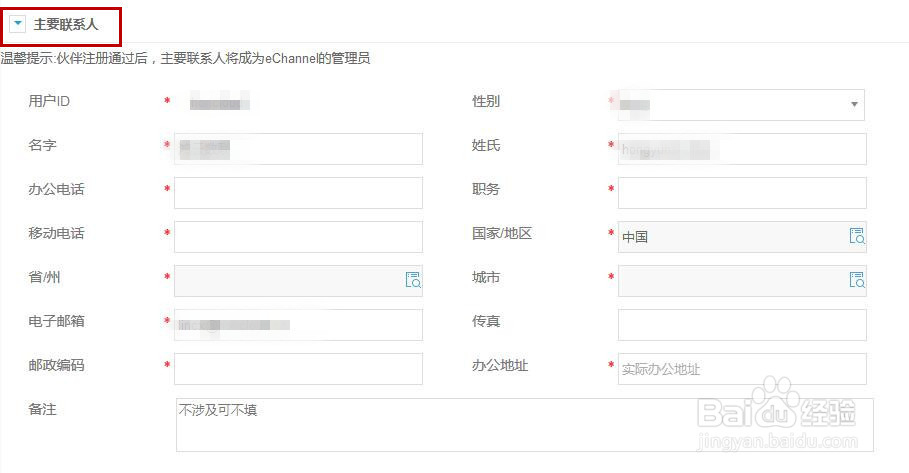This screenshot has height=473, width=909.
Task: Focus the 电子邮箱 input field
Action: [x=298, y=325]
